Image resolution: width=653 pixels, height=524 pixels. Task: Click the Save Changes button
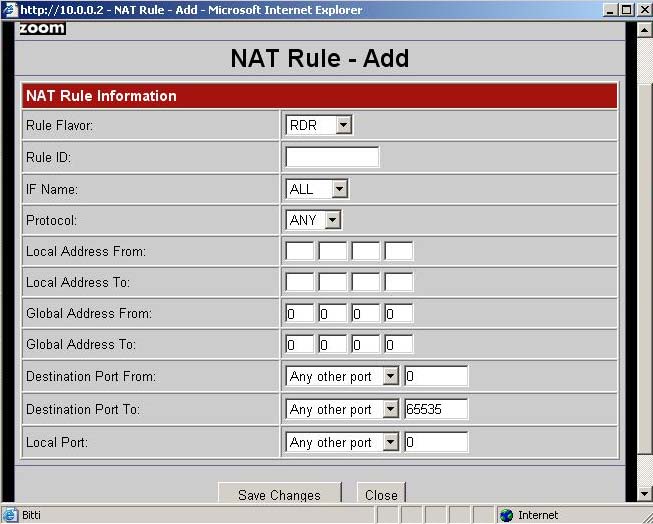[279, 494]
